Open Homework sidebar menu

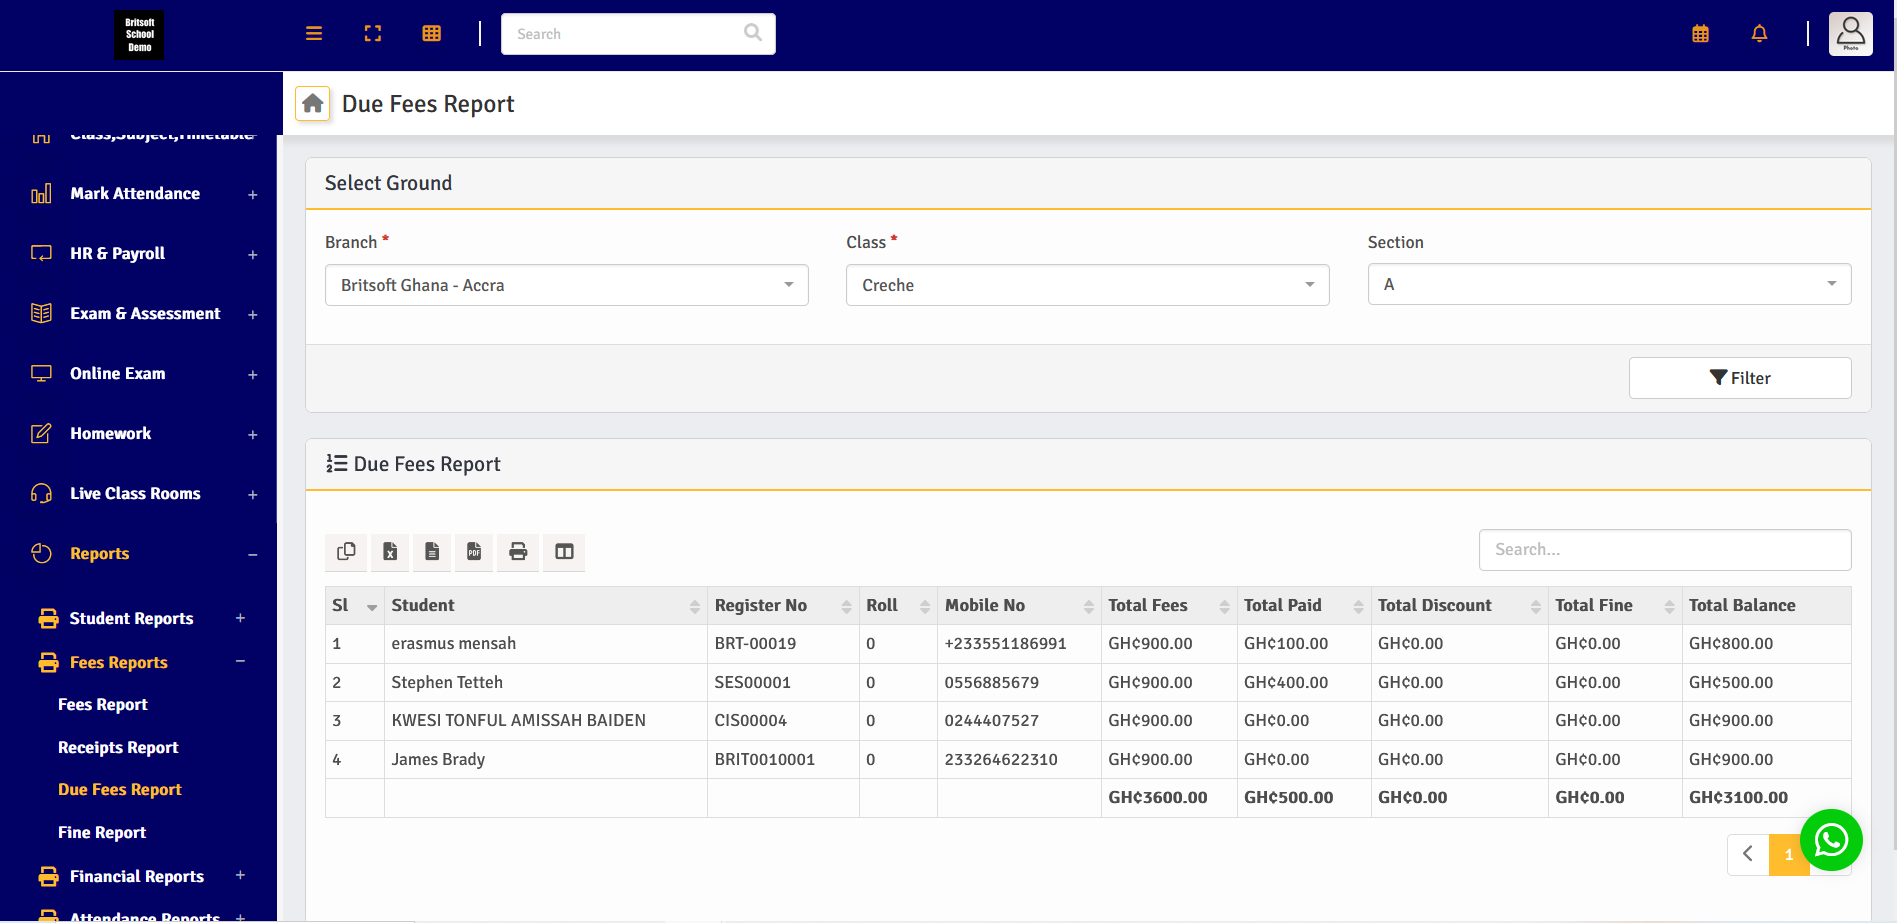pos(111,434)
